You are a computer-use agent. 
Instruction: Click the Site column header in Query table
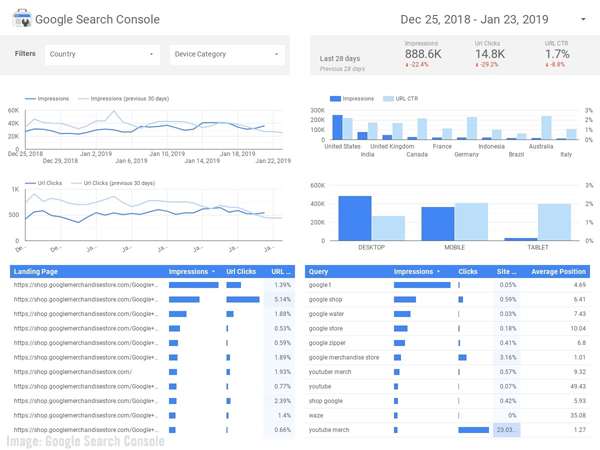(506, 272)
